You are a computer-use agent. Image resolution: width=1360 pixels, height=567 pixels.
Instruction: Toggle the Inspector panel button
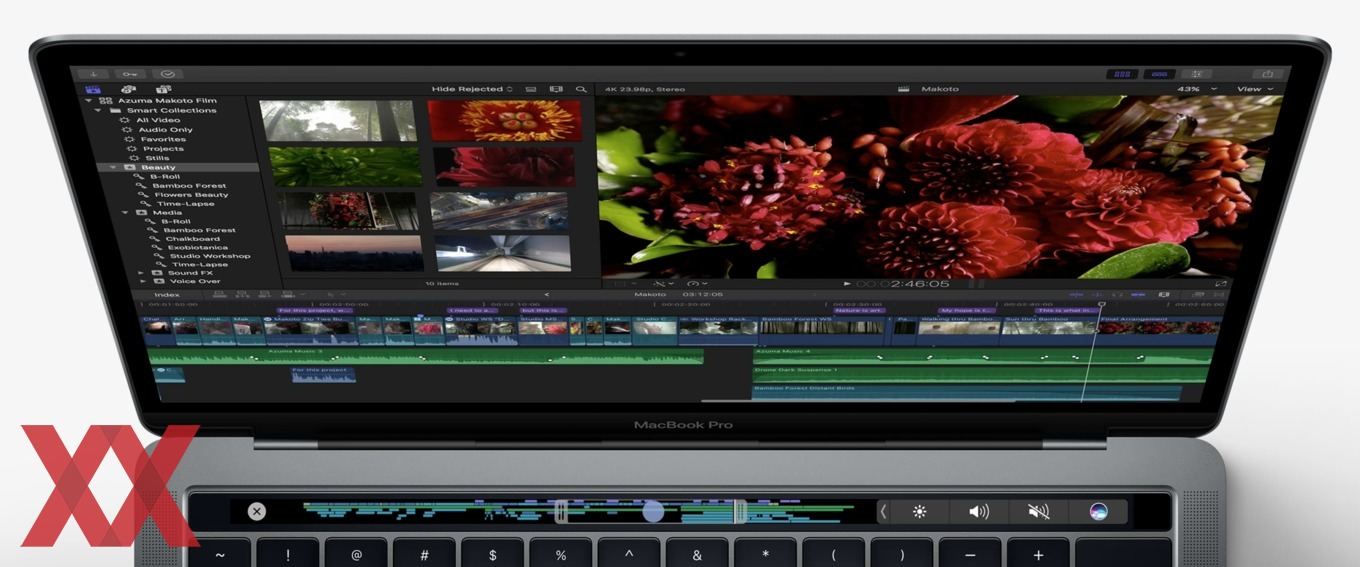1196,74
